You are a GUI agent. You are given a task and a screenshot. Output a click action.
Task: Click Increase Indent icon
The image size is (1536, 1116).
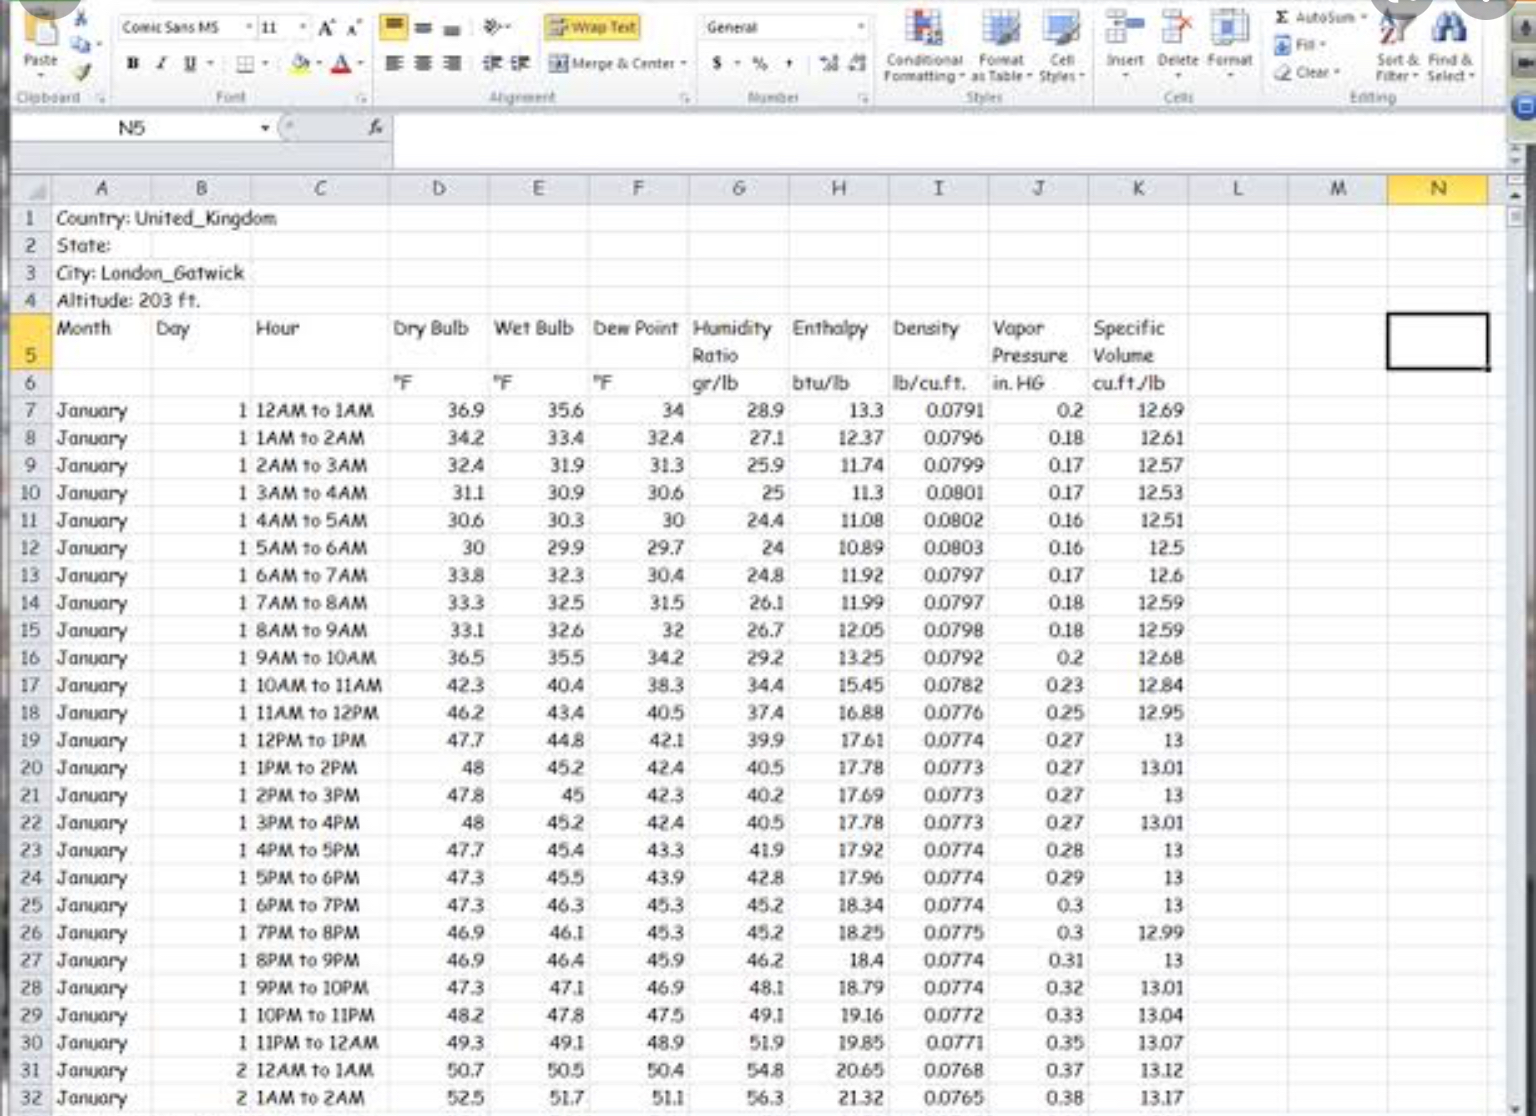pyautogui.click(x=520, y=63)
